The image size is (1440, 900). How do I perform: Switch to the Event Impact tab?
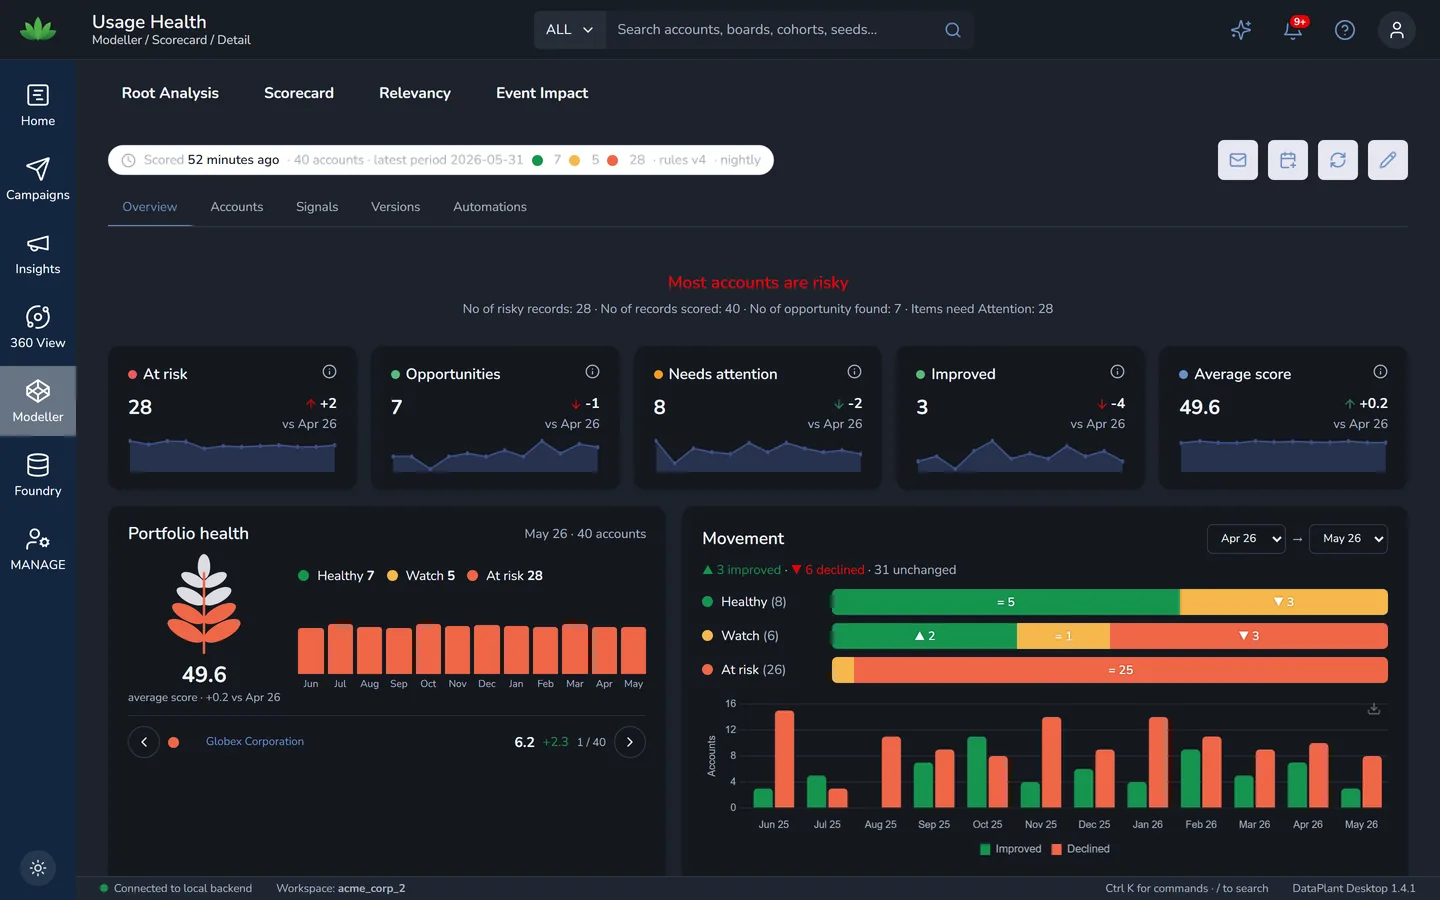pyautogui.click(x=542, y=93)
